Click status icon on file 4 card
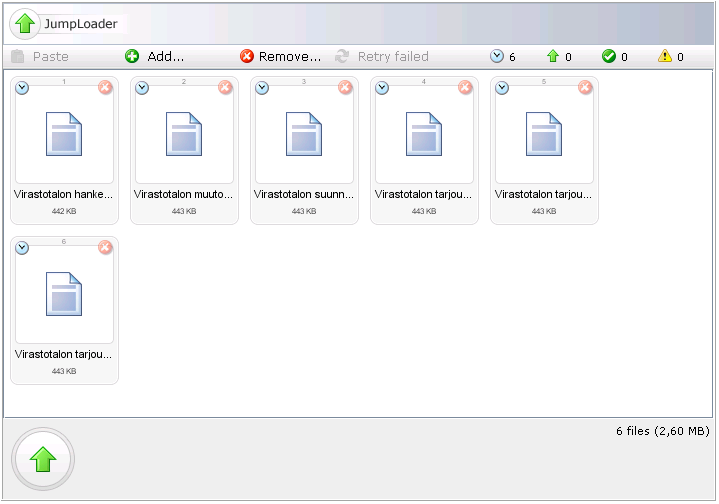Viewport: 719px width, 504px height. [382, 88]
